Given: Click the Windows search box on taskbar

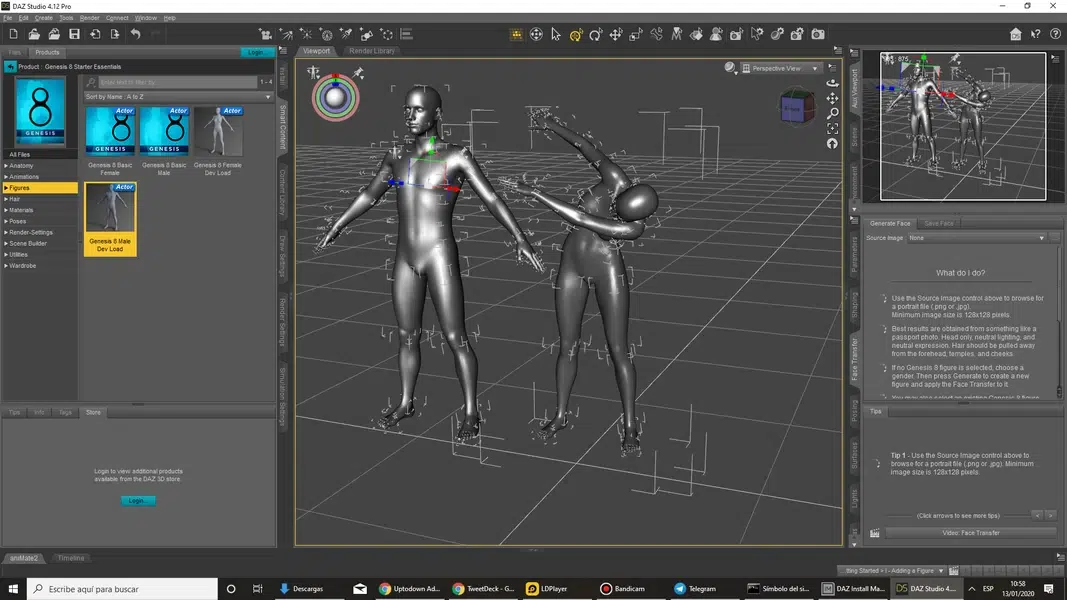Looking at the screenshot, I should pyautogui.click(x=122, y=589).
